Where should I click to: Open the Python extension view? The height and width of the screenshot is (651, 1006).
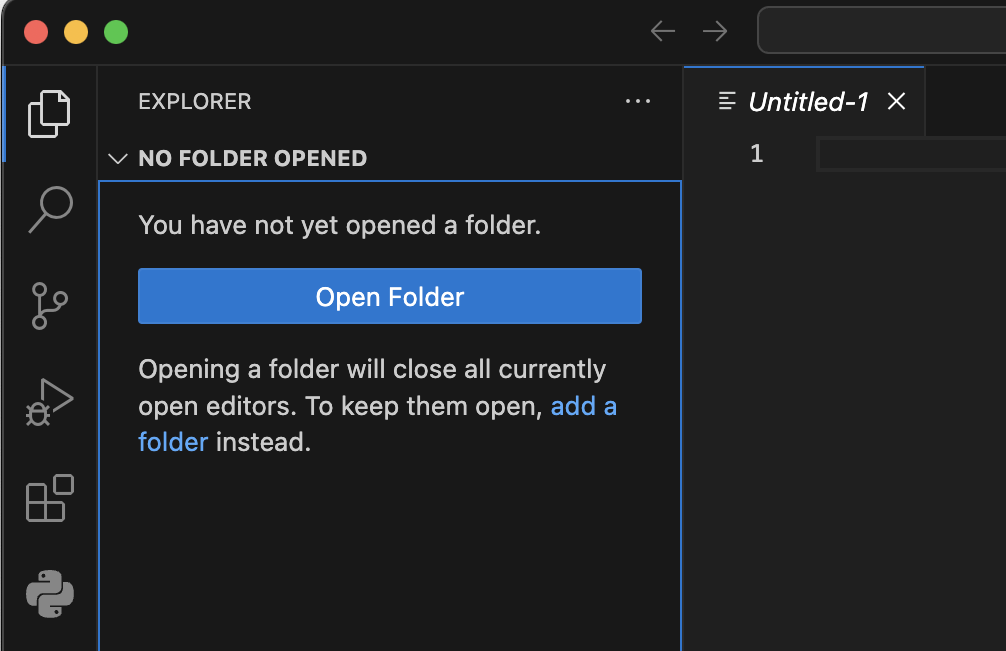(49, 594)
